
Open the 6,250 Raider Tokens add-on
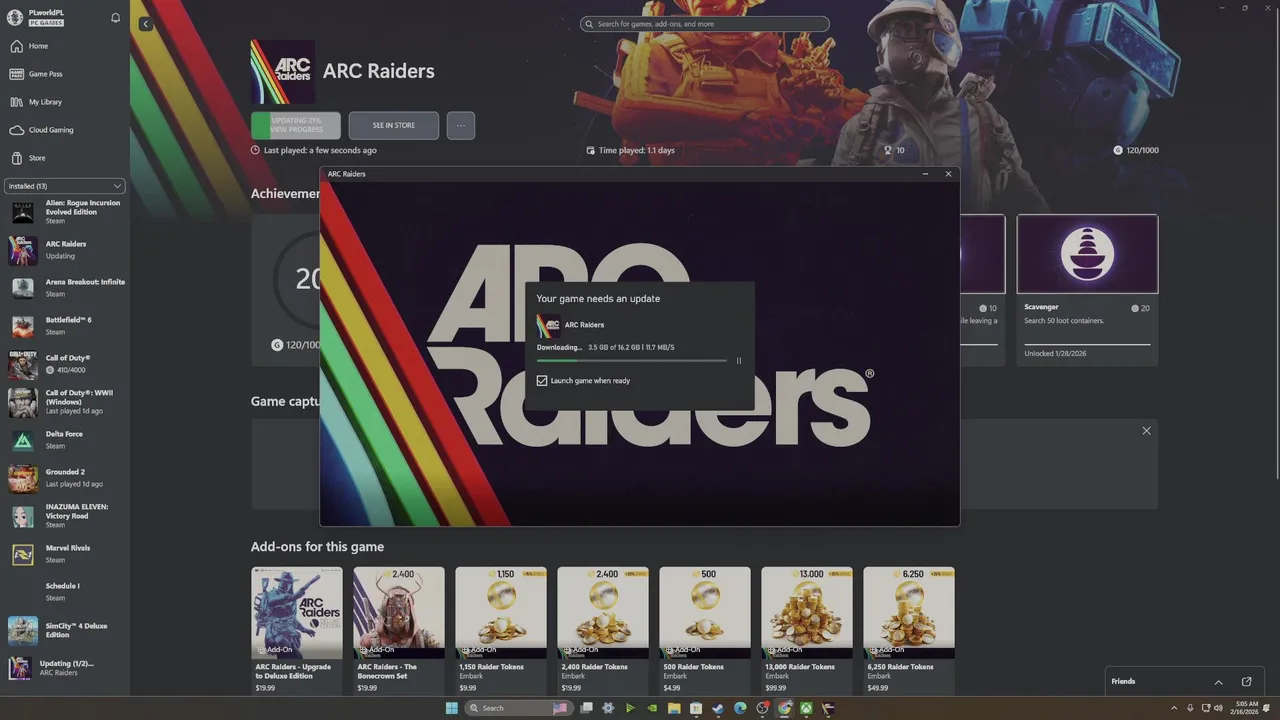(x=909, y=630)
